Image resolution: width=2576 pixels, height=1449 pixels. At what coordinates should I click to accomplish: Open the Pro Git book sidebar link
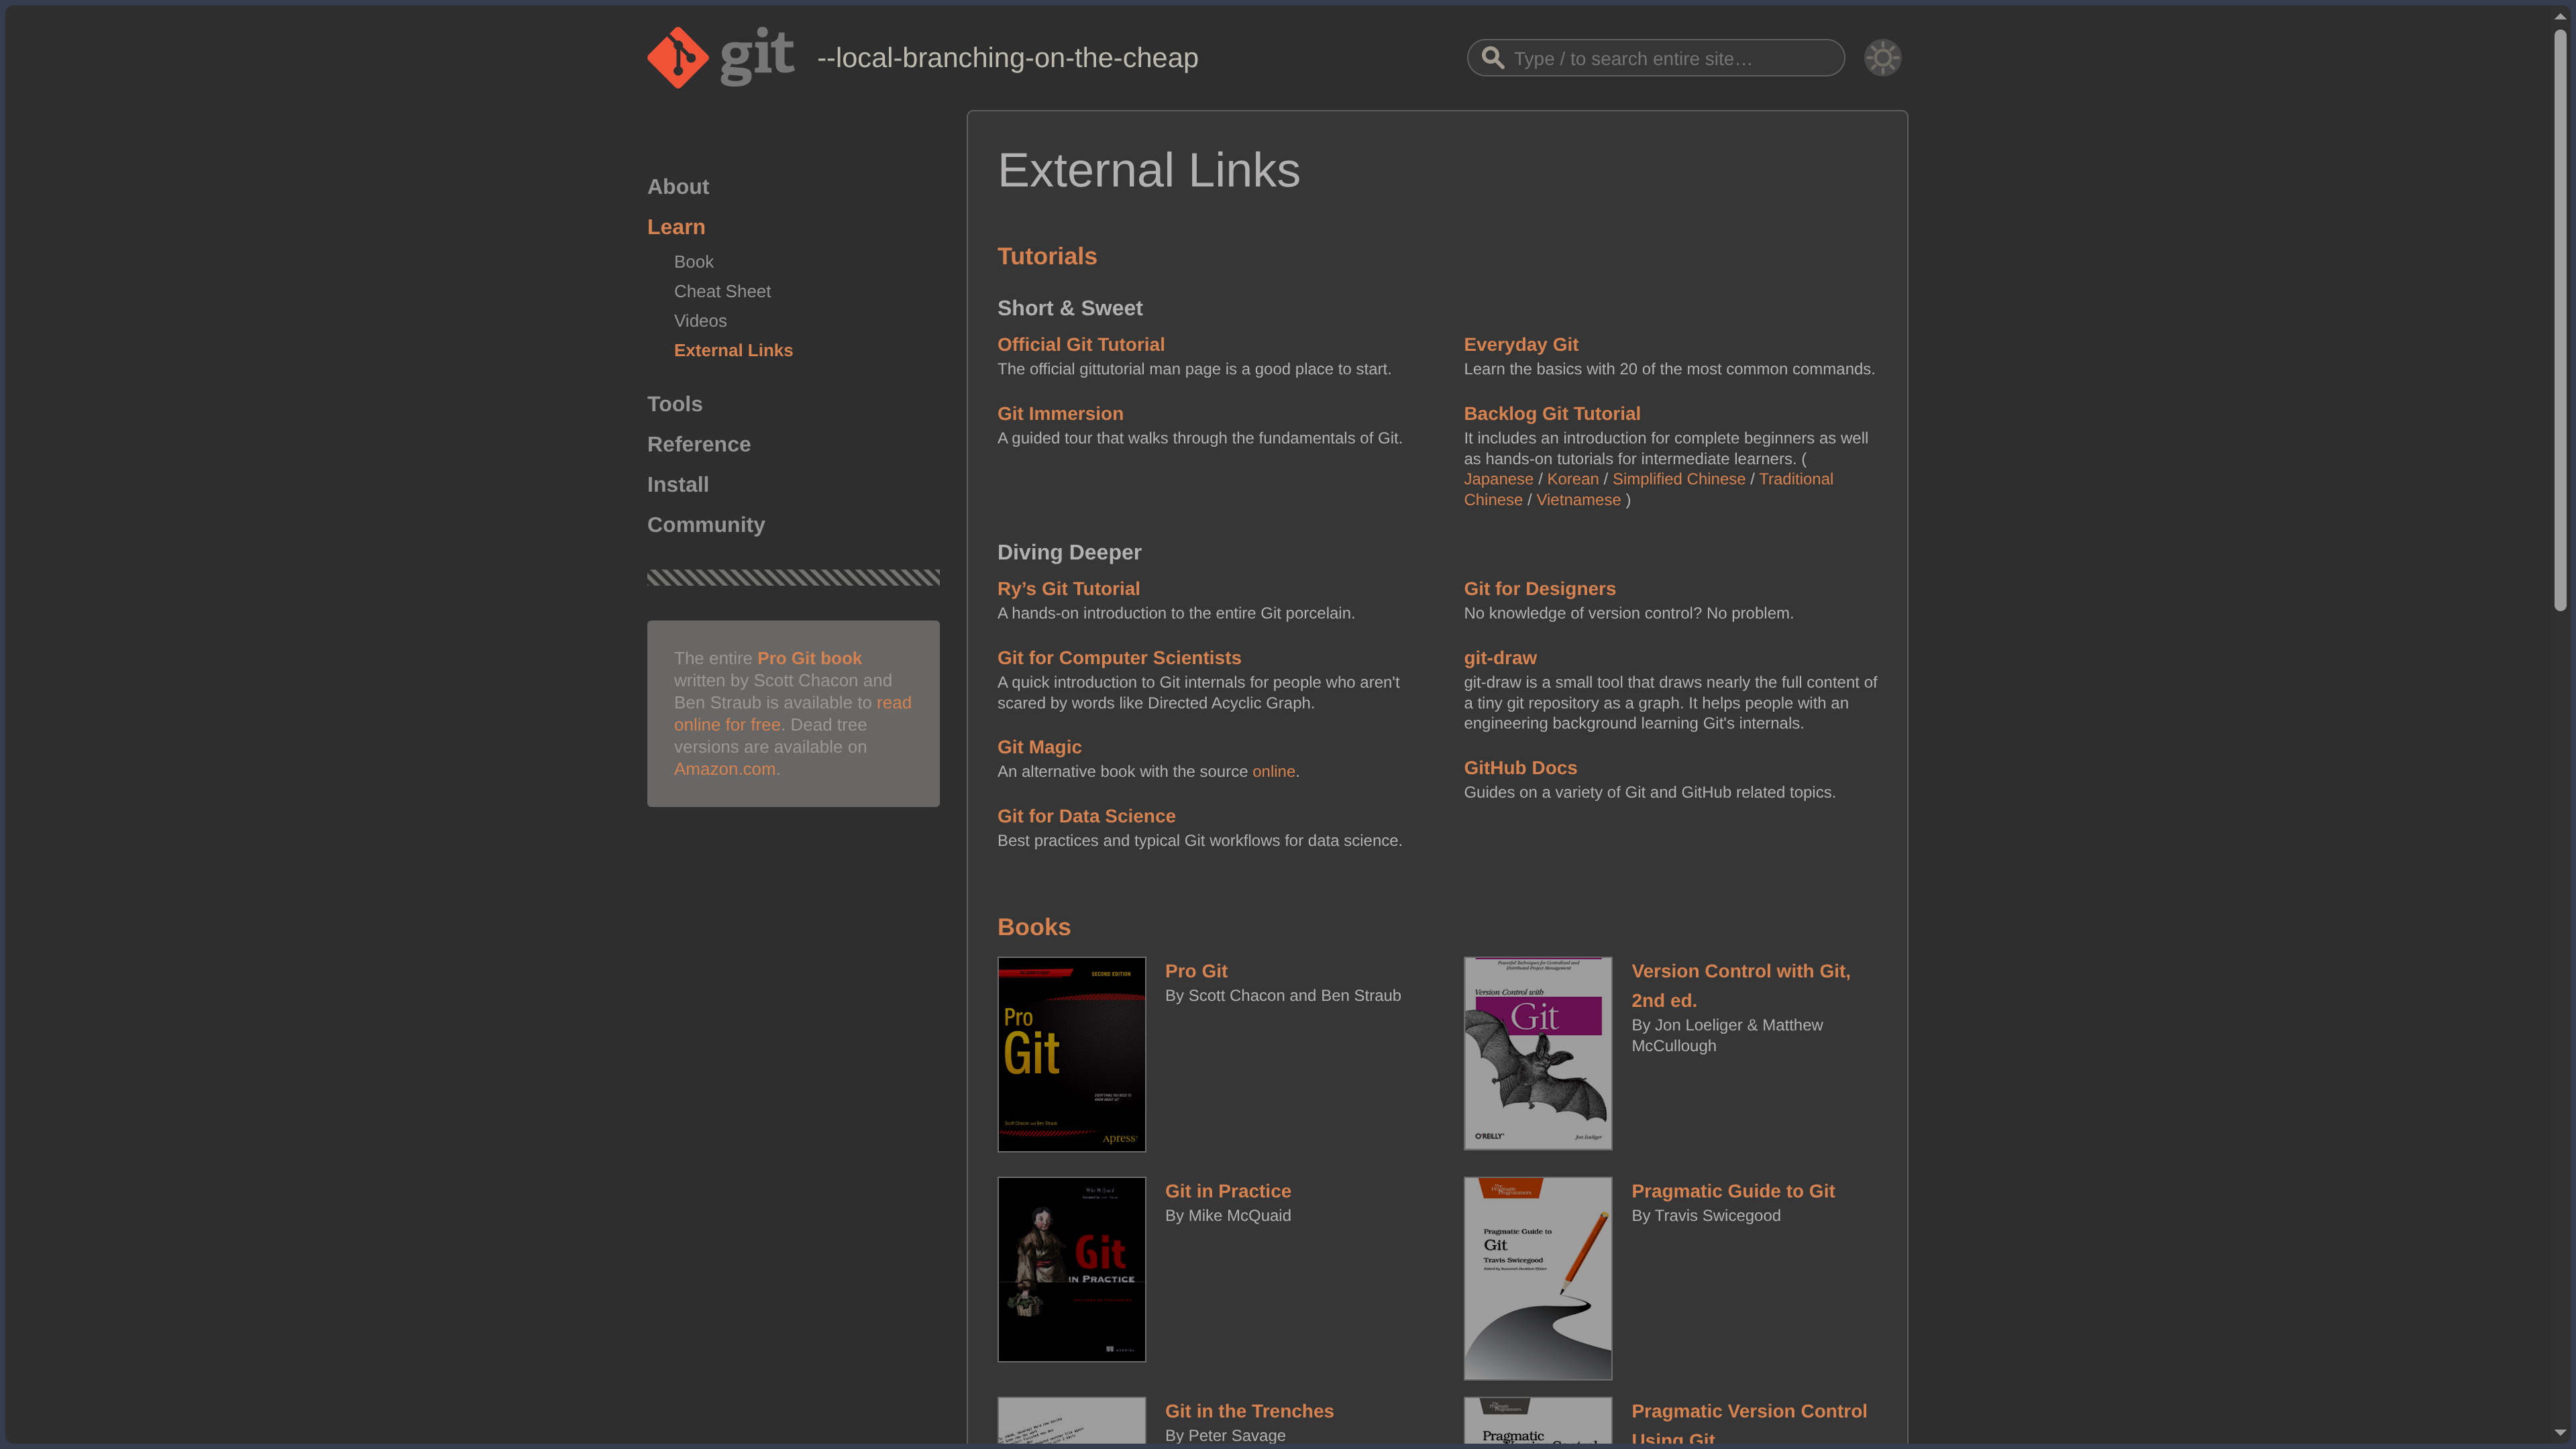[x=809, y=658]
